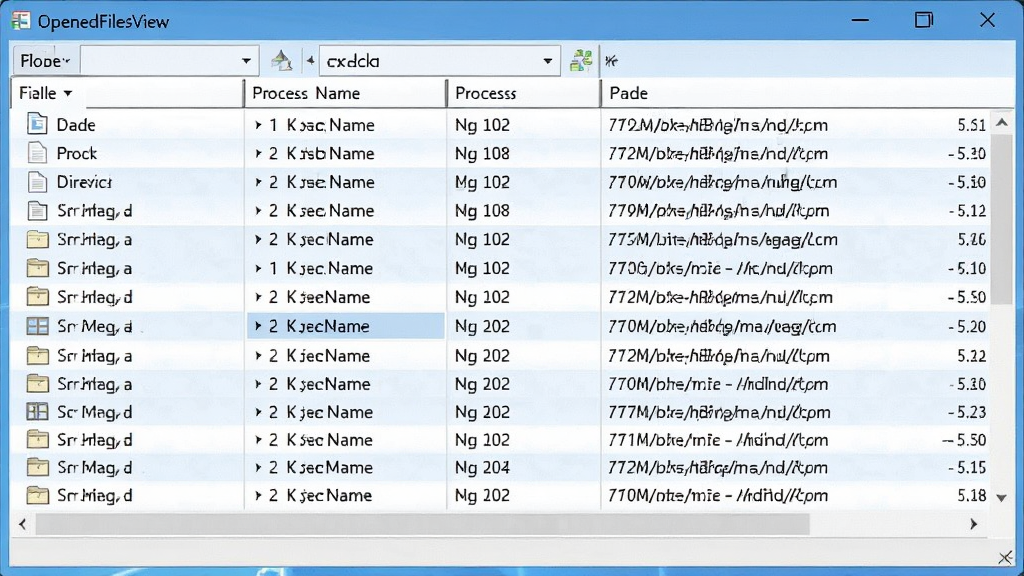Click the Fialle column header sort arrow
1024x576 pixels.
click(x=67, y=93)
